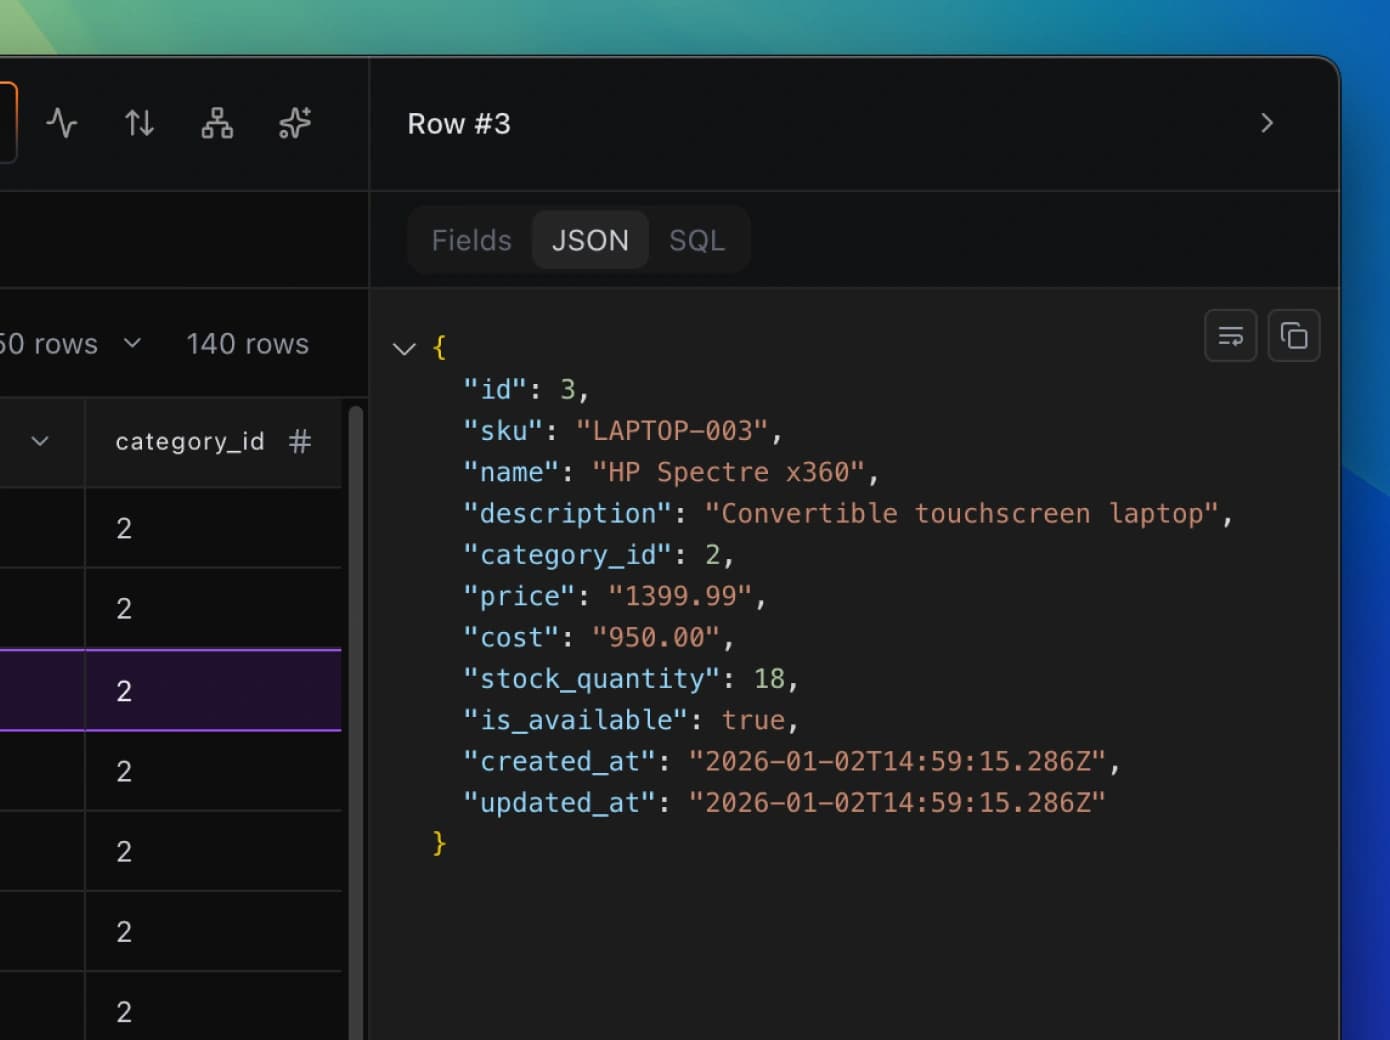Toggle word wrap in JSON viewer

[1231, 336]
